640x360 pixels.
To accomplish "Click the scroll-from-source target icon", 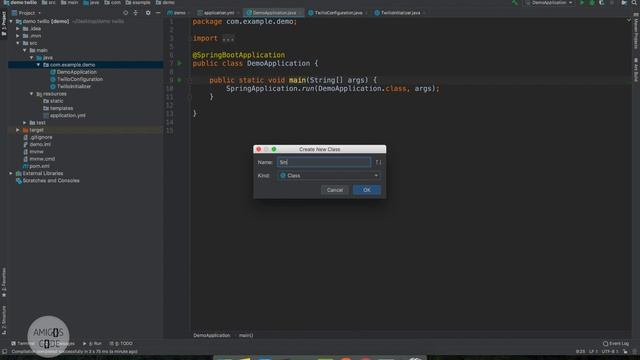I will tap(125, 13).
